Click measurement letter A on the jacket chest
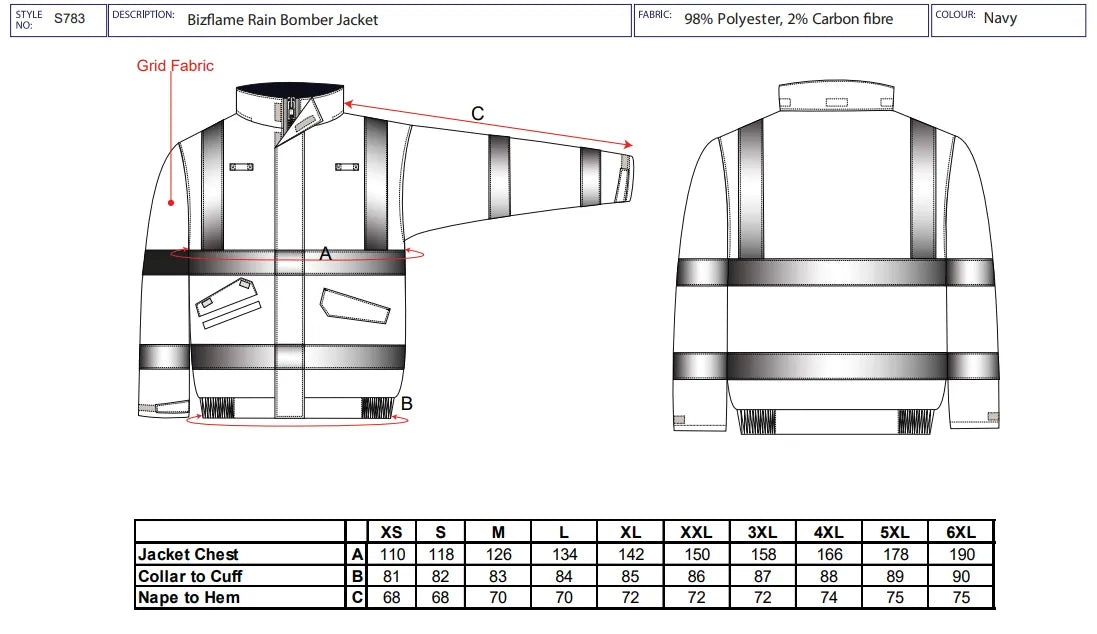 tap(325, 255)
